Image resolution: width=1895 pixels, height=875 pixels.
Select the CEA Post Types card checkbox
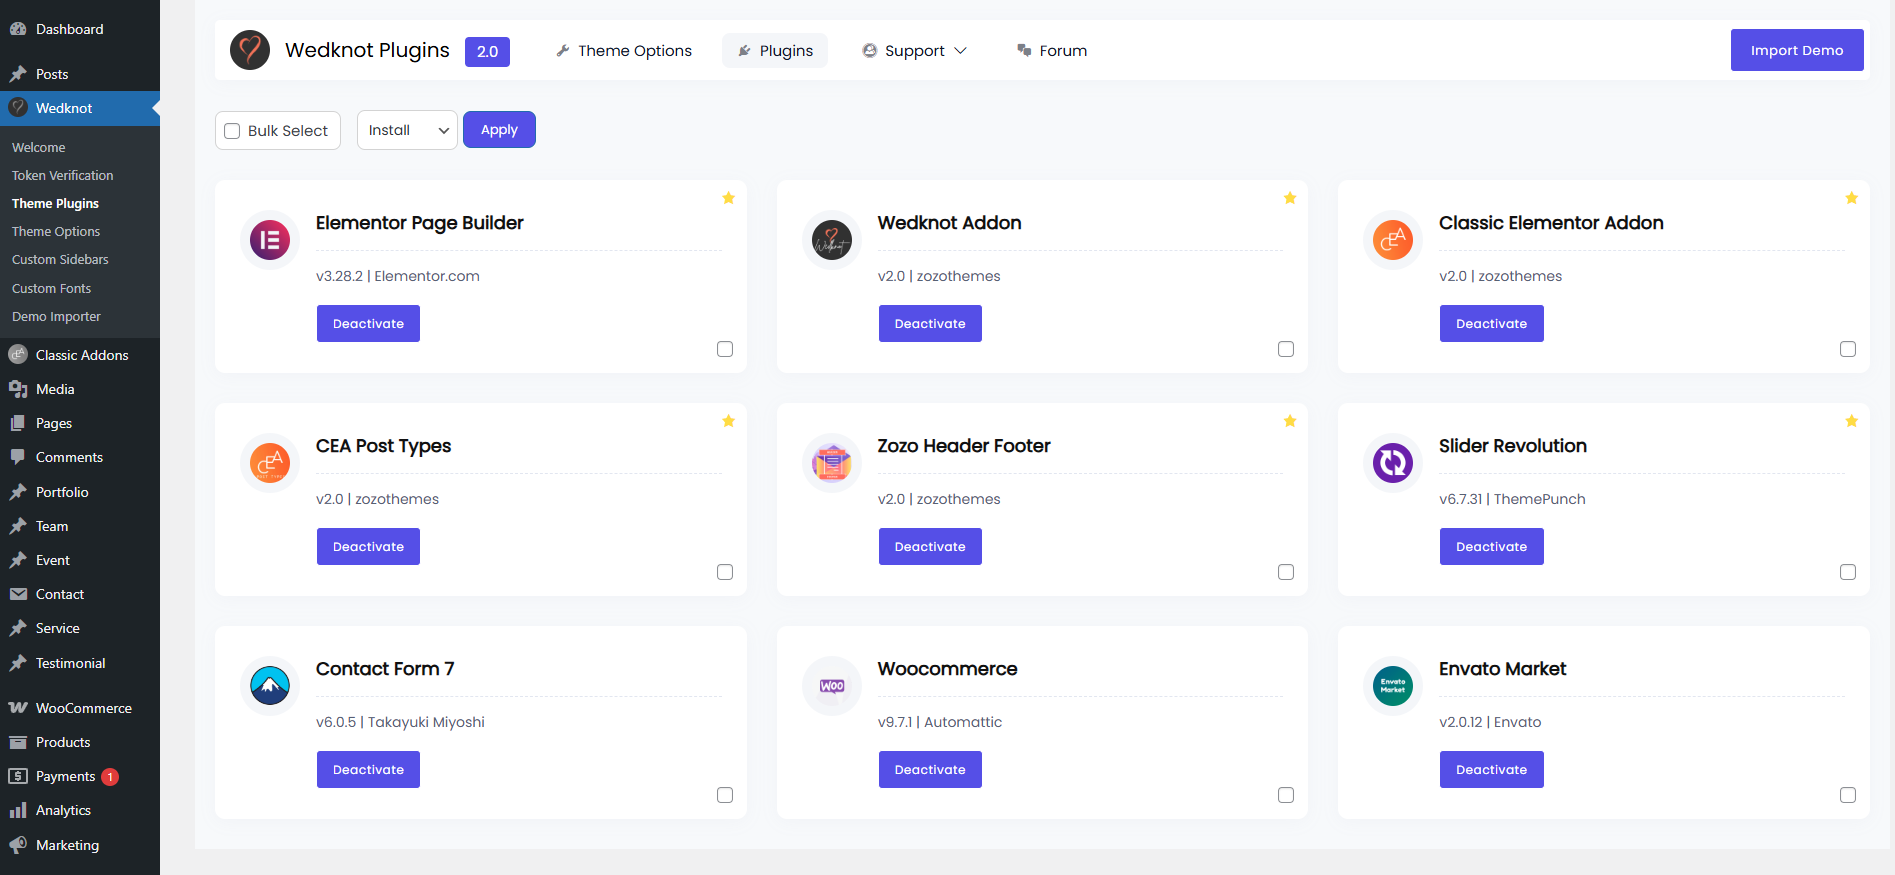(x=725, y=572)
